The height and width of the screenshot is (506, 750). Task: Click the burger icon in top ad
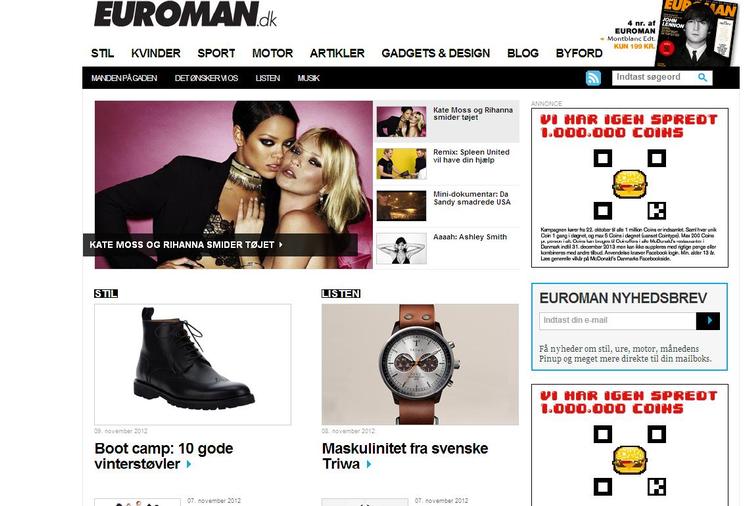pos(630,184)
